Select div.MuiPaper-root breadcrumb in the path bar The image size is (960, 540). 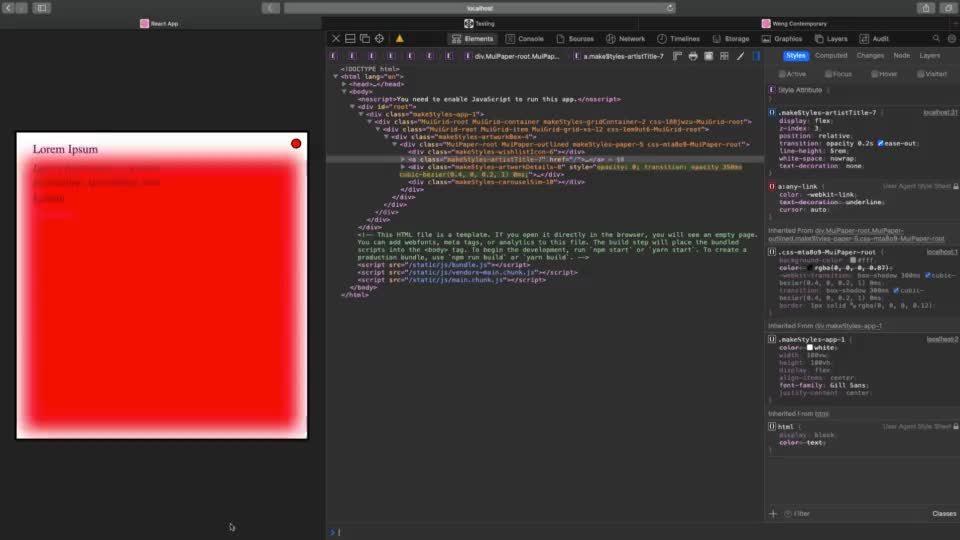click(512, 56)
